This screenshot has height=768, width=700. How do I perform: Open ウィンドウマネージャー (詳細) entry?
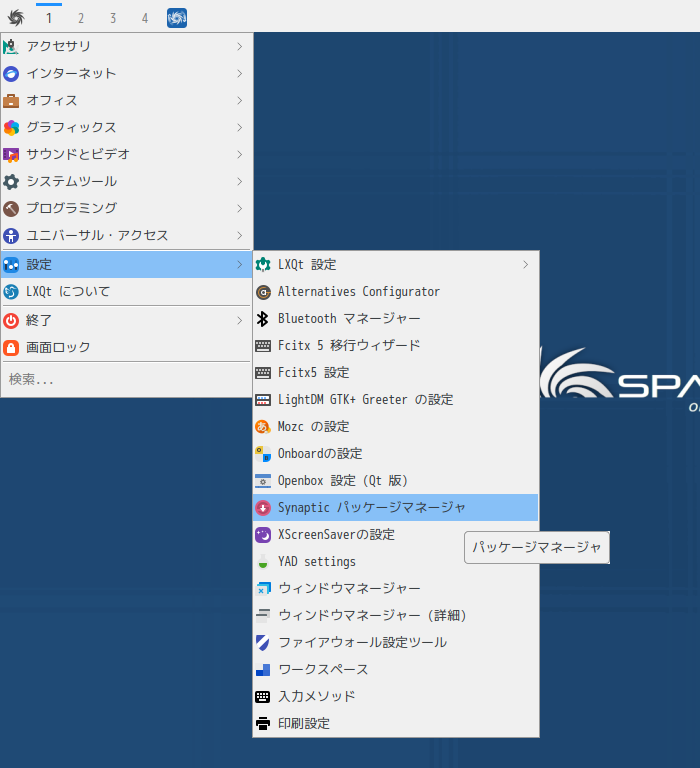pos(396,615)
